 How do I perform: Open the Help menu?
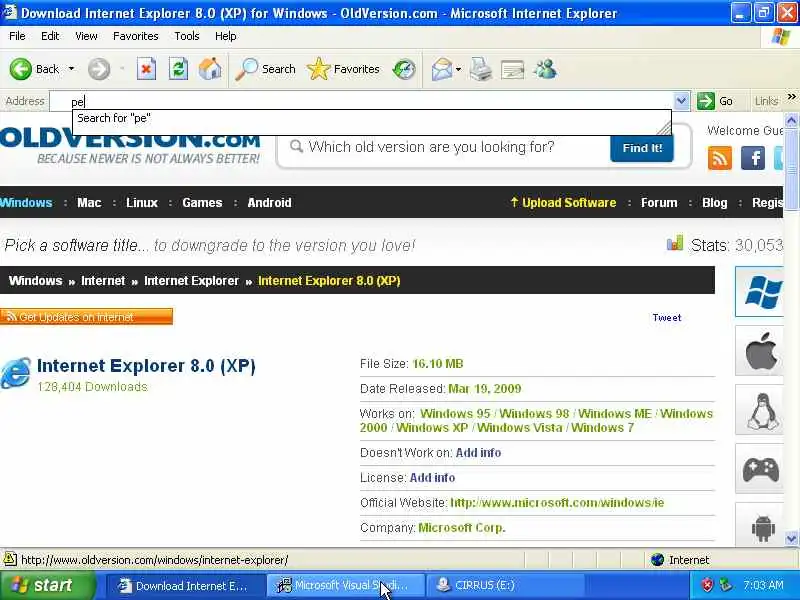(x=226, y=36)
